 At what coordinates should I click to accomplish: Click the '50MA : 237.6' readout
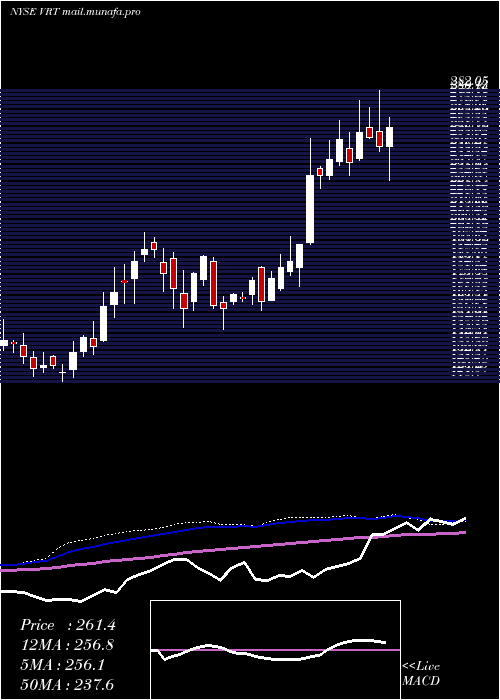67,684
